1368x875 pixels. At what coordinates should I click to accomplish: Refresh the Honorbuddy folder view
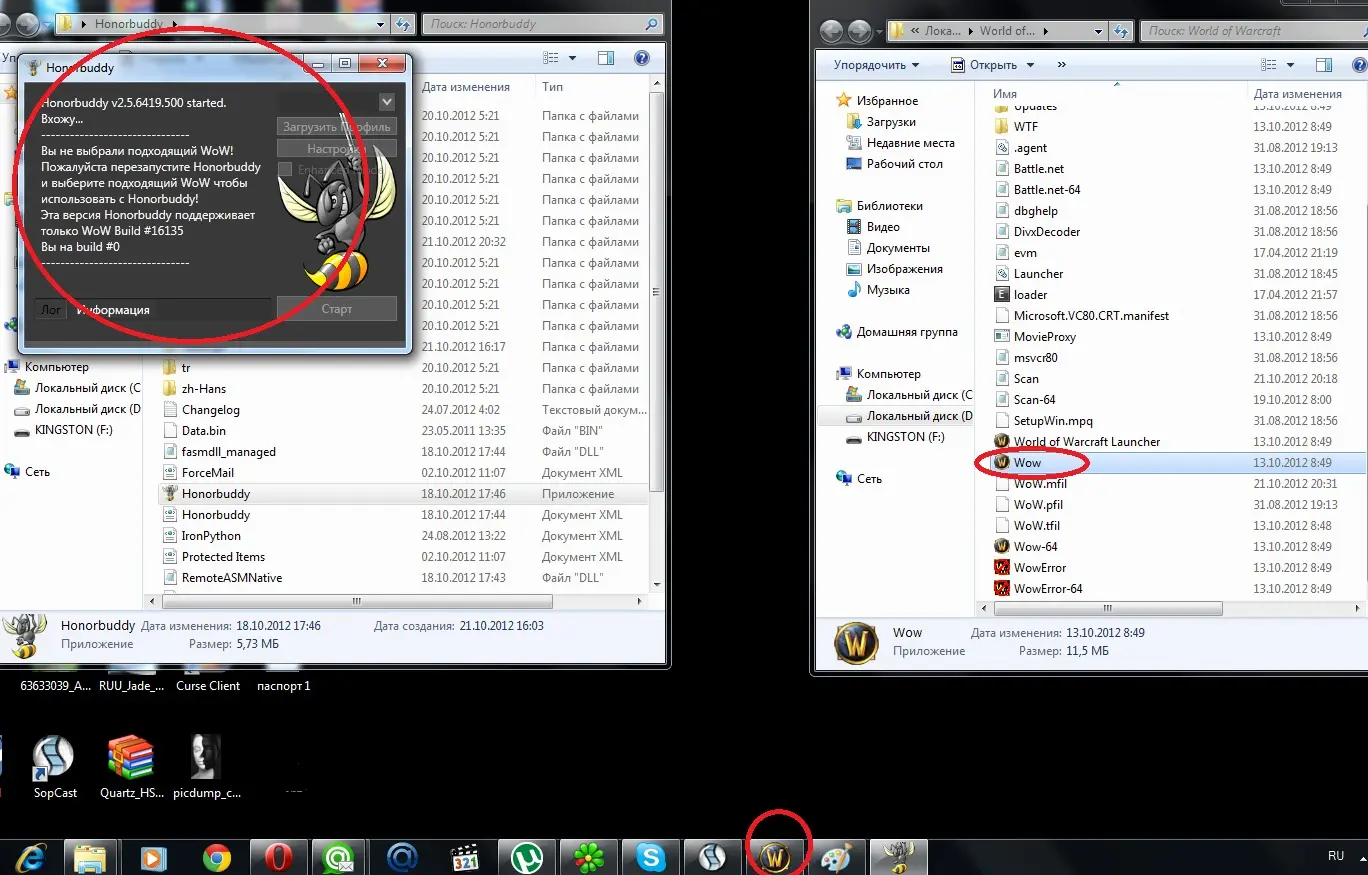point(403,24)
